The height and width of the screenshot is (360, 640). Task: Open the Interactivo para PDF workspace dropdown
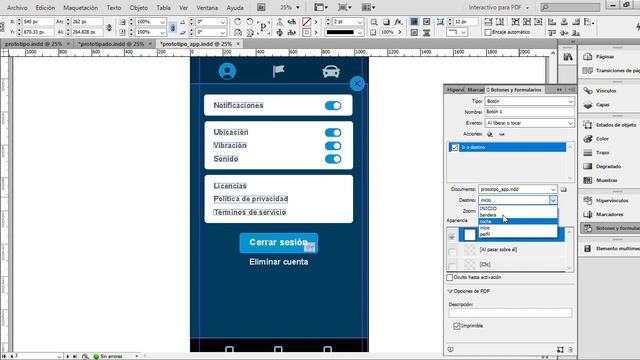point(498,7)
